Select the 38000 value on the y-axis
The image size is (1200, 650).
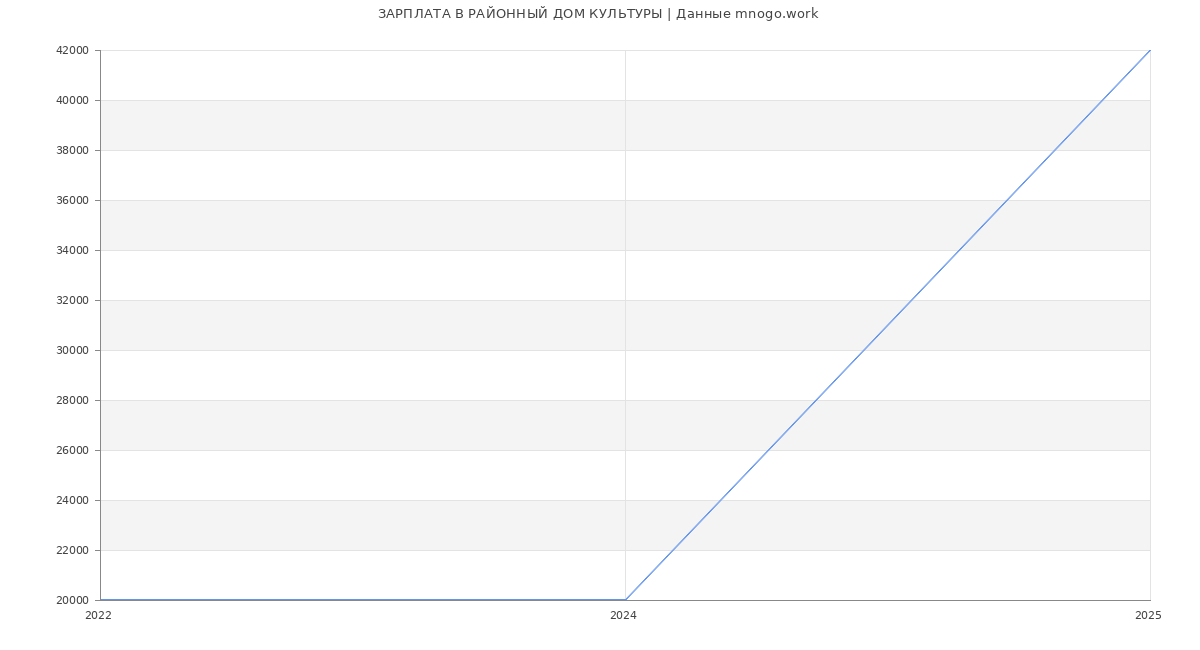coord(72,150)
